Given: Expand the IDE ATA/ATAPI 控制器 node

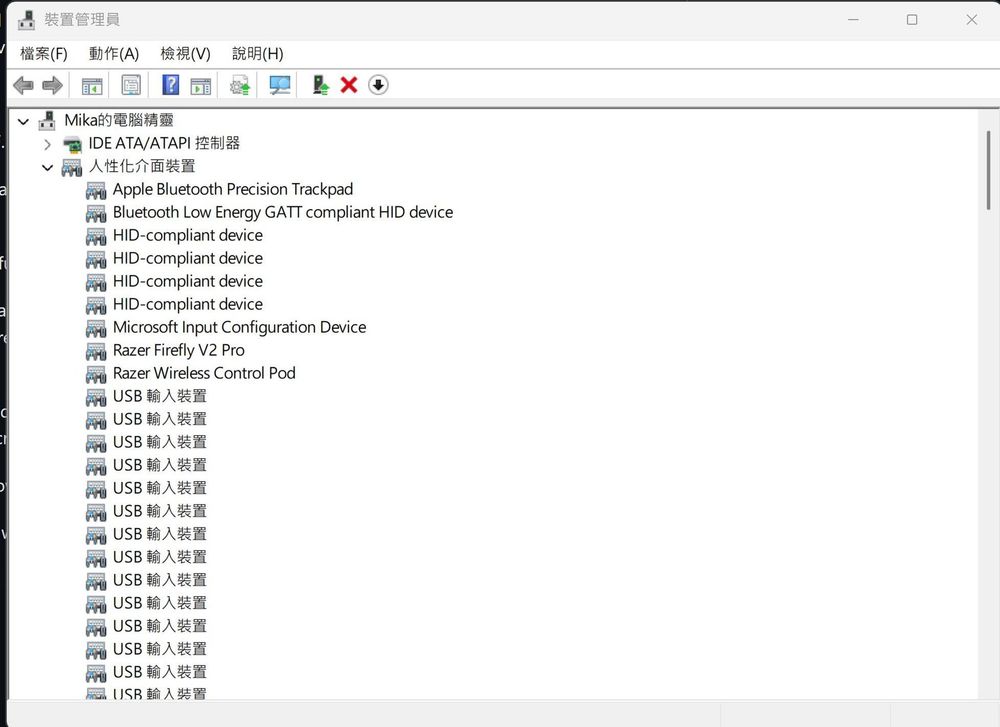Looking at the screenshot, I should click(x=47, y=144).
